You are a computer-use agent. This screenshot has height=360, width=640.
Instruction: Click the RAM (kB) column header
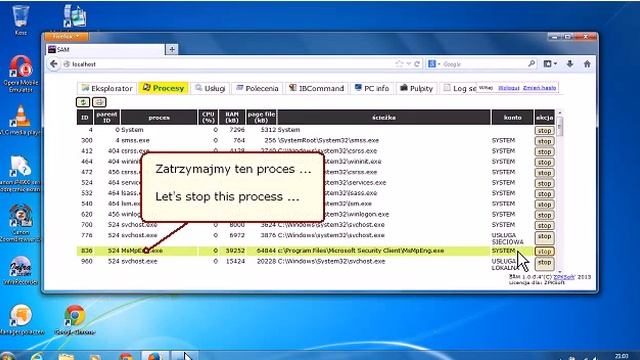pos(232,118)
